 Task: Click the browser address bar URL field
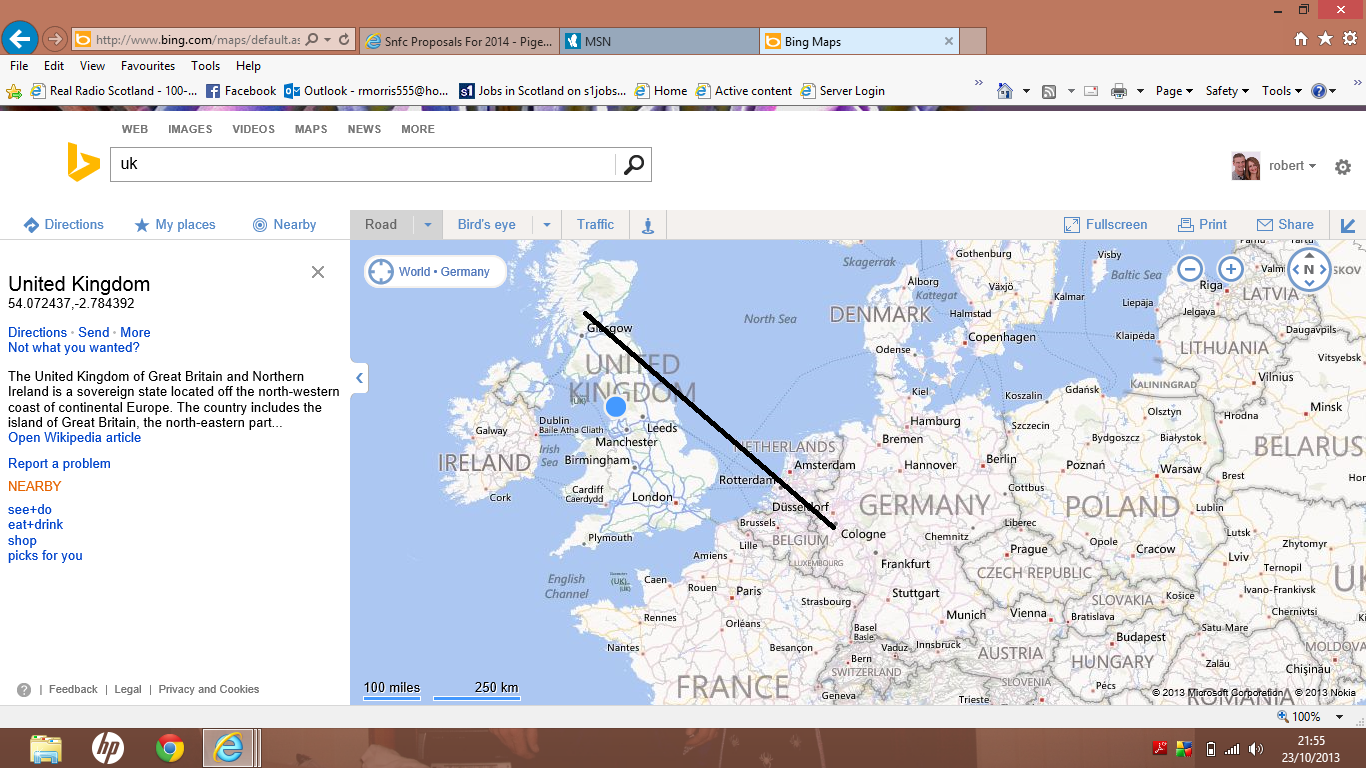197,40
